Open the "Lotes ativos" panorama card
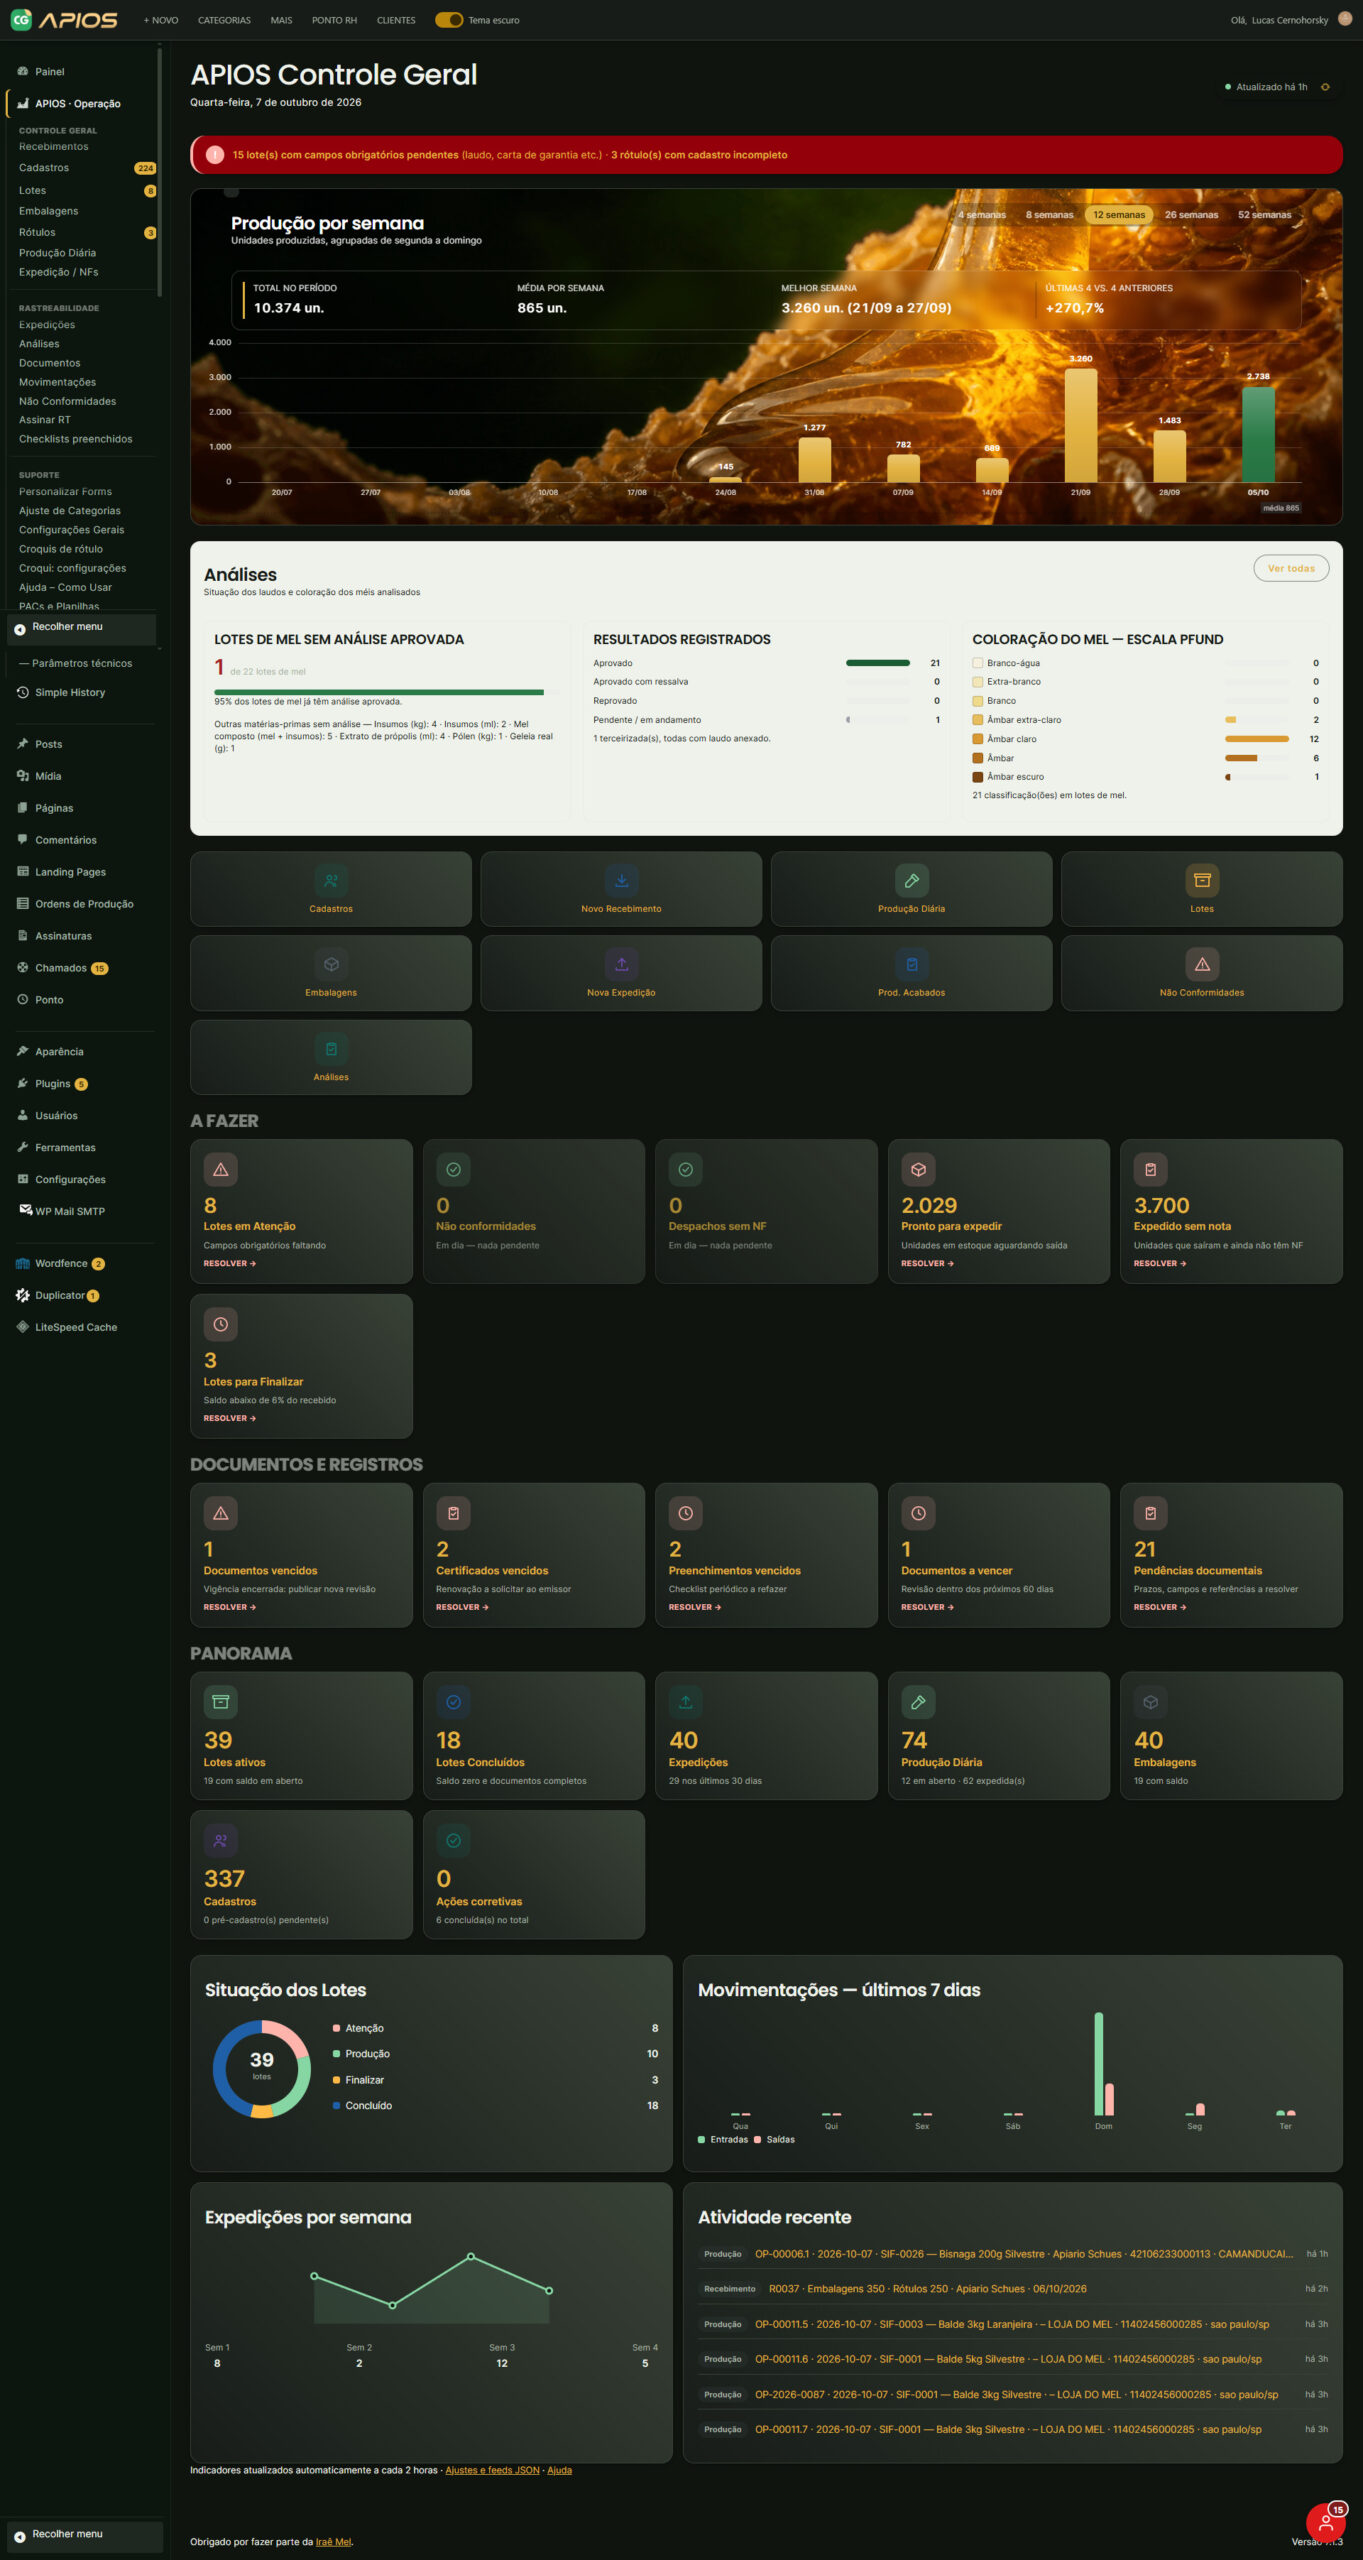Screen dimensions: 1363x2560 click(x=301, y=1736)
